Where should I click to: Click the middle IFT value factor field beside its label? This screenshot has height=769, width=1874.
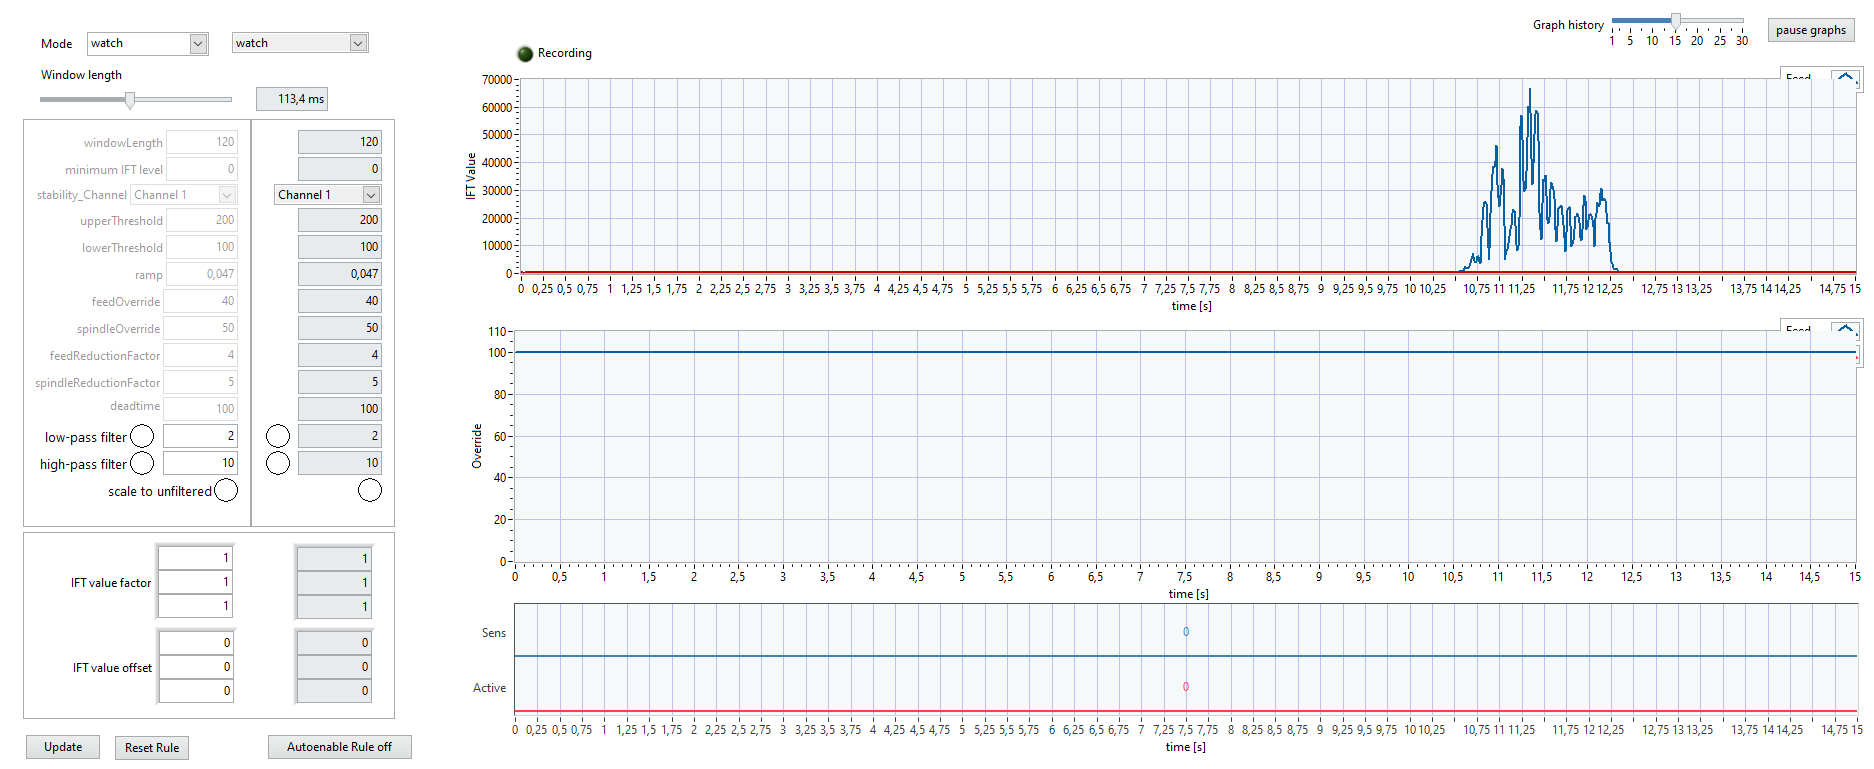(x=196, y=582)
